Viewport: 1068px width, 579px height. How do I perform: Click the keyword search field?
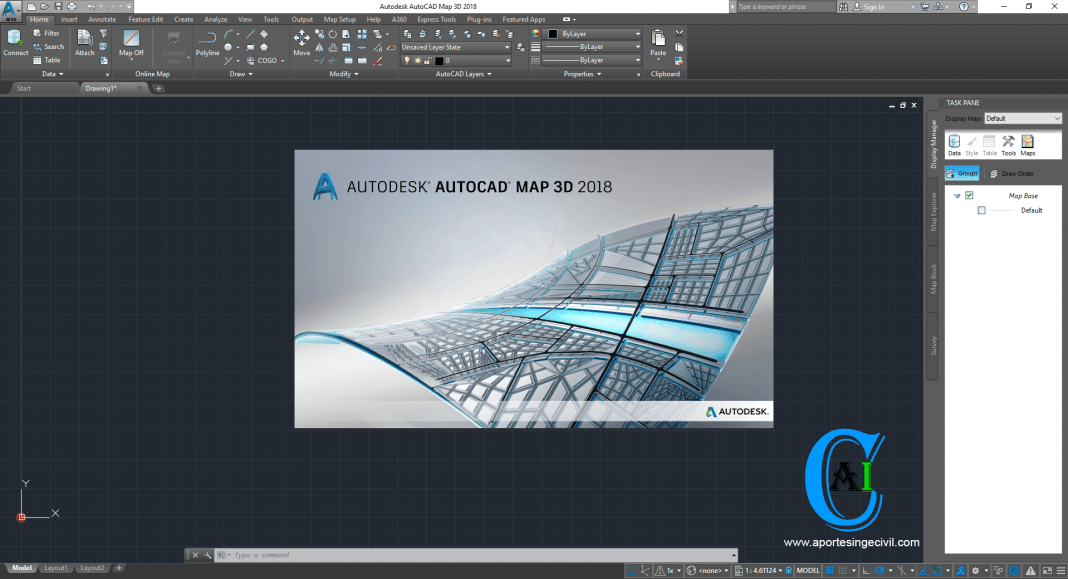tap(785, 7)
